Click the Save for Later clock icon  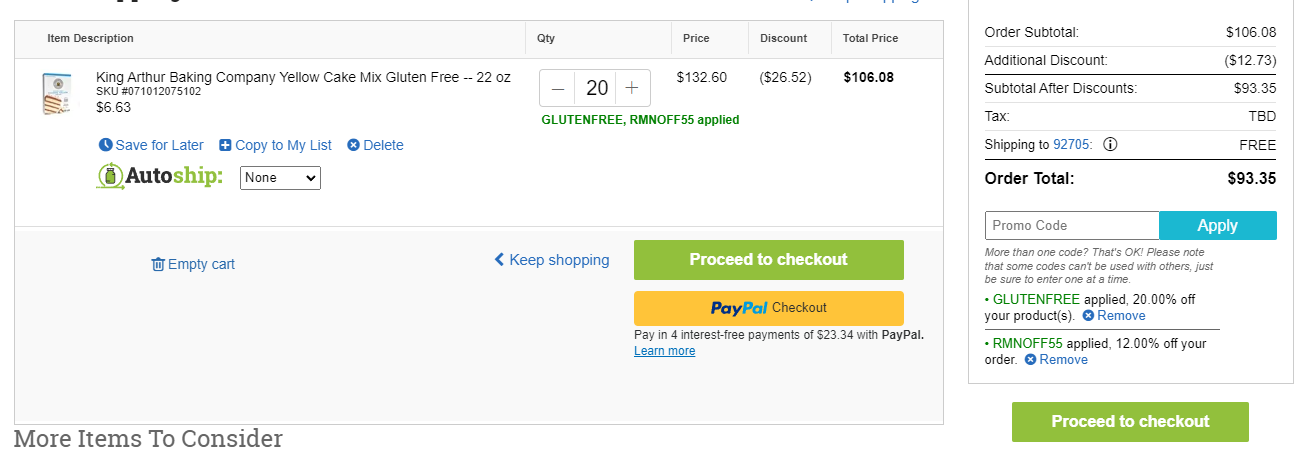pos(106,145)
